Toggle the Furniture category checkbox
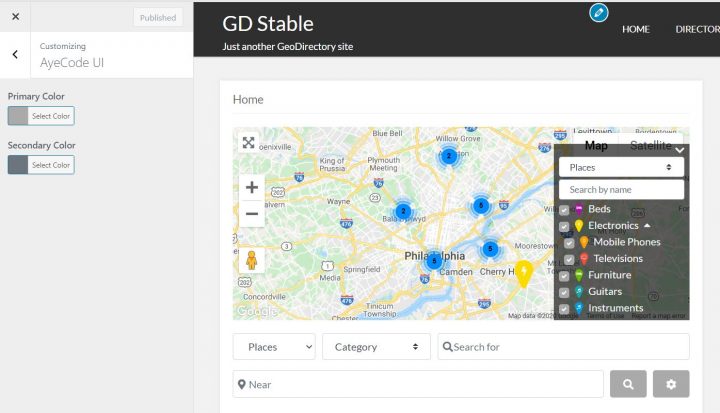Viewport: 720px width, 413px height. [564, 275]
